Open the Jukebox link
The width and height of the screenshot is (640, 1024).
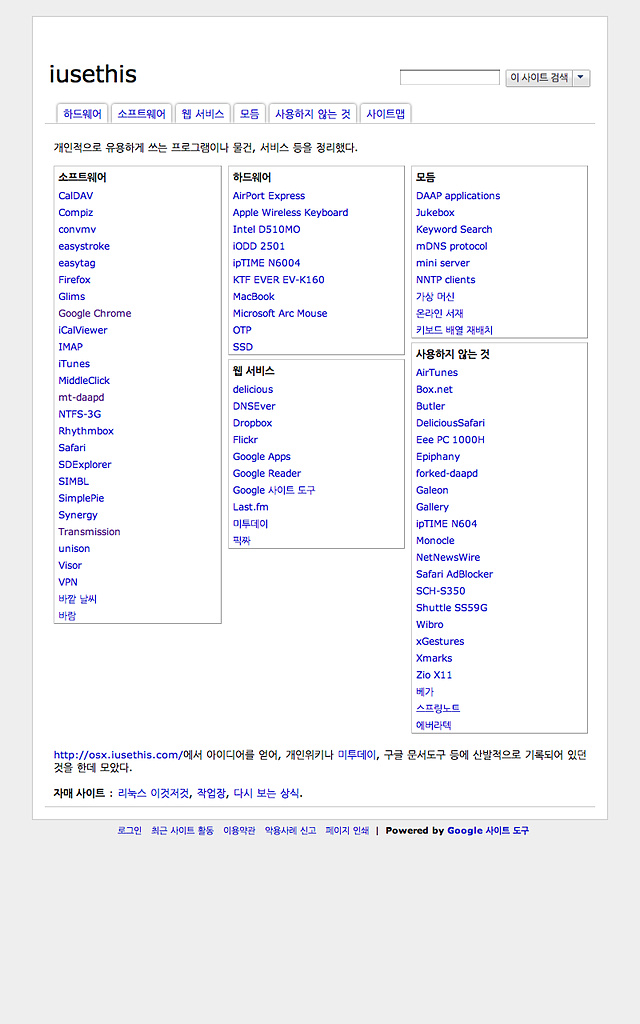click(x=435, y=213)
